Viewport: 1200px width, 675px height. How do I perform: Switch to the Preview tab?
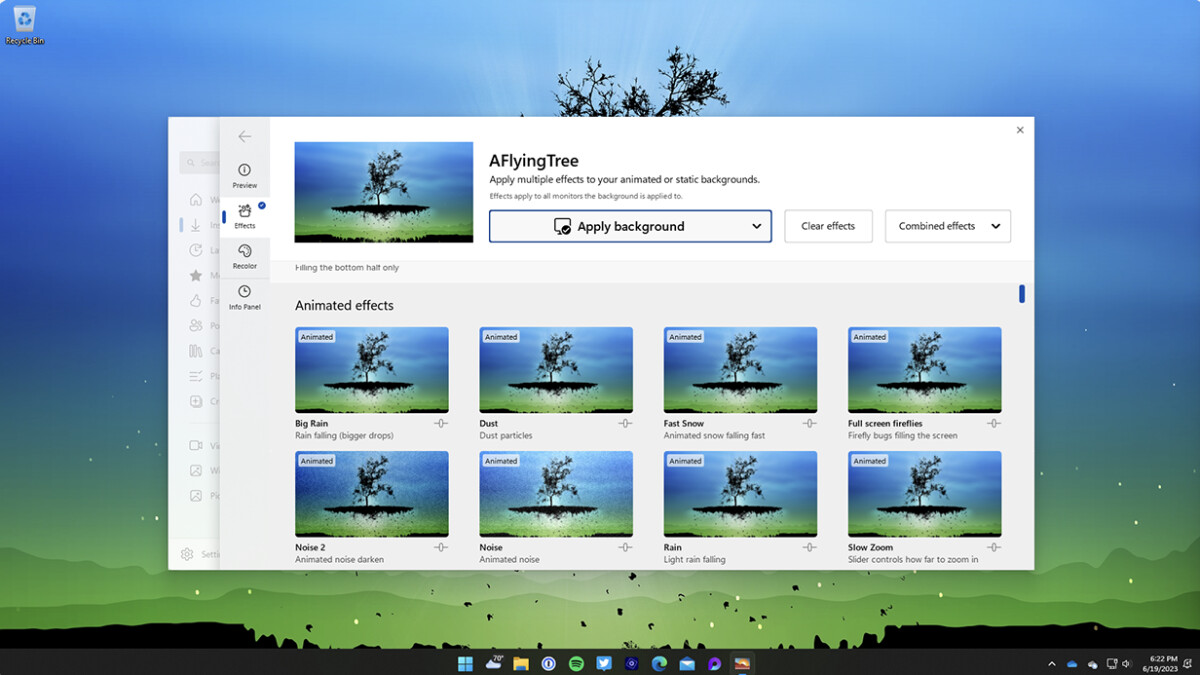244,175
